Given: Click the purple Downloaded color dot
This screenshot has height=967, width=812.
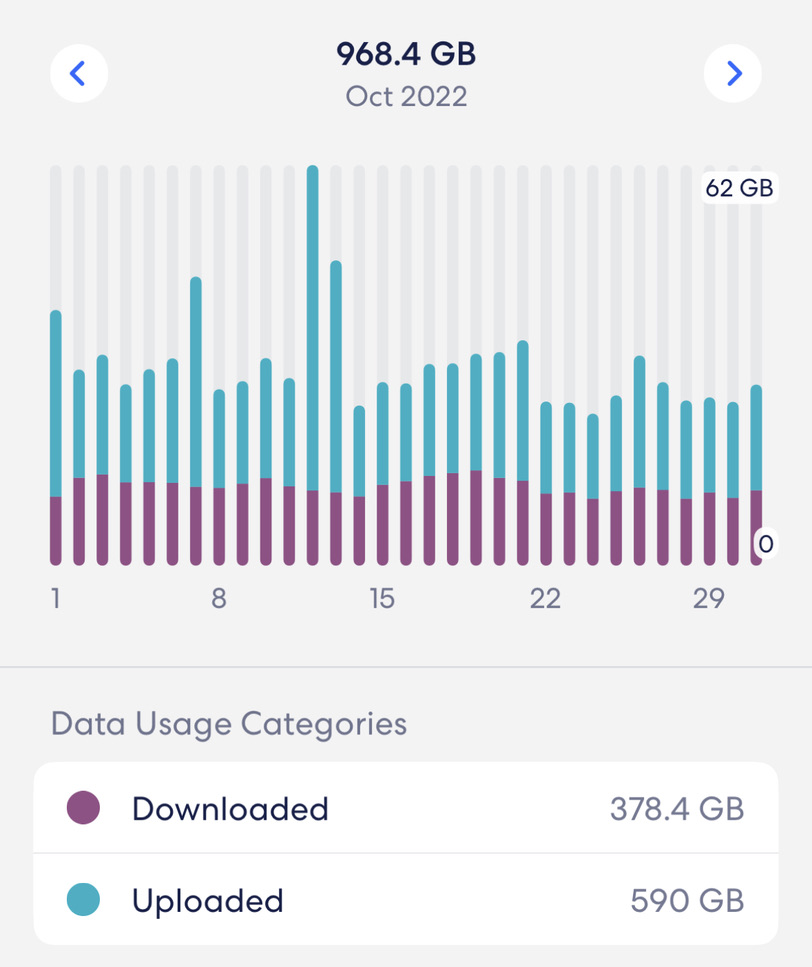Looking at the screenshot, I should pyautogui.click(x=83, y=808).
